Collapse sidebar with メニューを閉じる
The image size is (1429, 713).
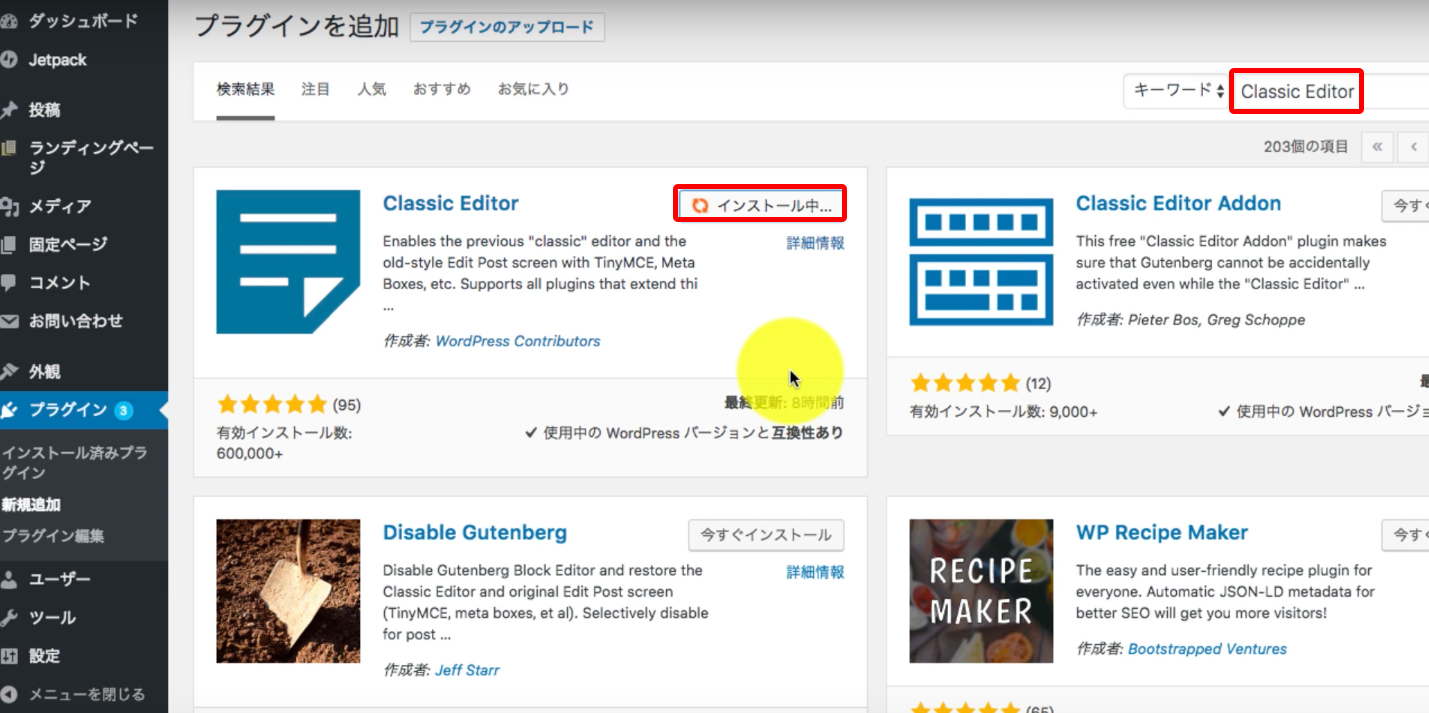tap(87, 695)
